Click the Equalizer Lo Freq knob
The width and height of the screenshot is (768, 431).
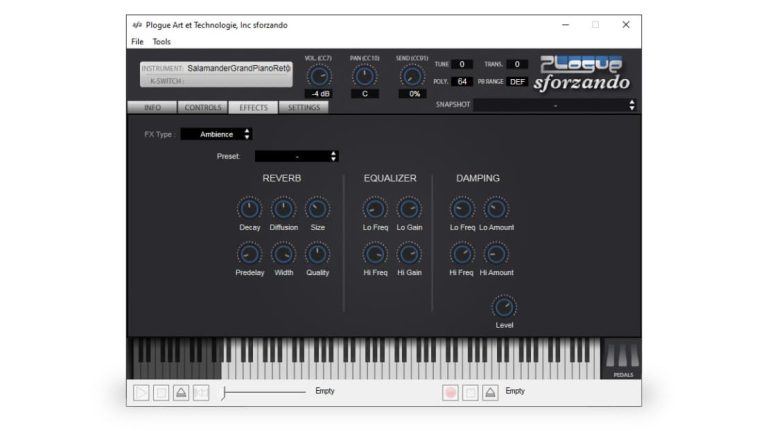[375, 209]
